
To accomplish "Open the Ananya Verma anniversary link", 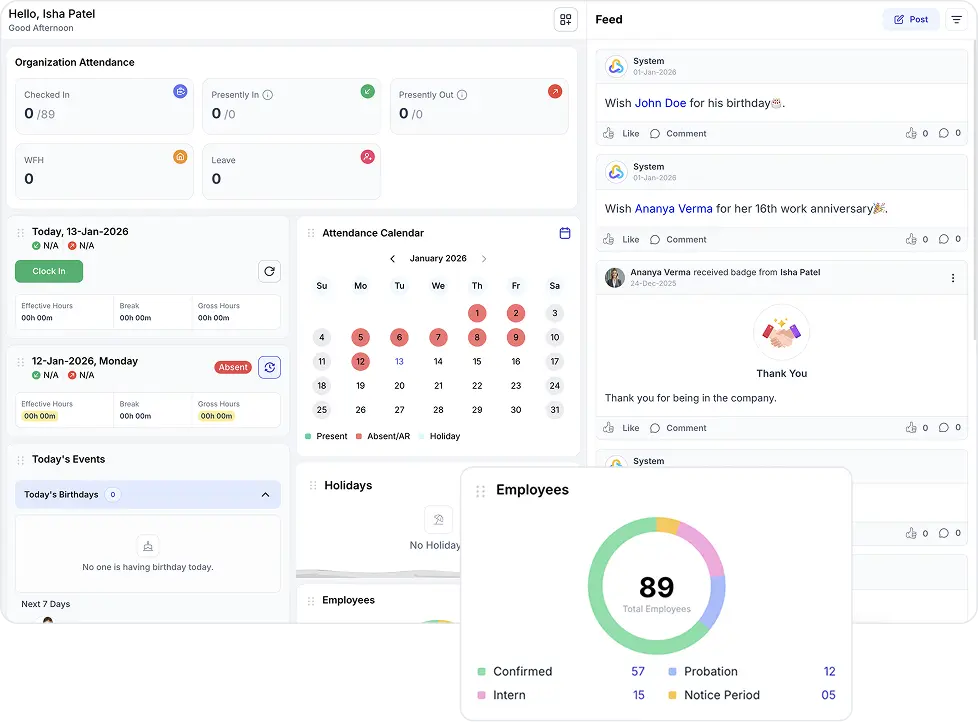I will click(x=673, y=209).
